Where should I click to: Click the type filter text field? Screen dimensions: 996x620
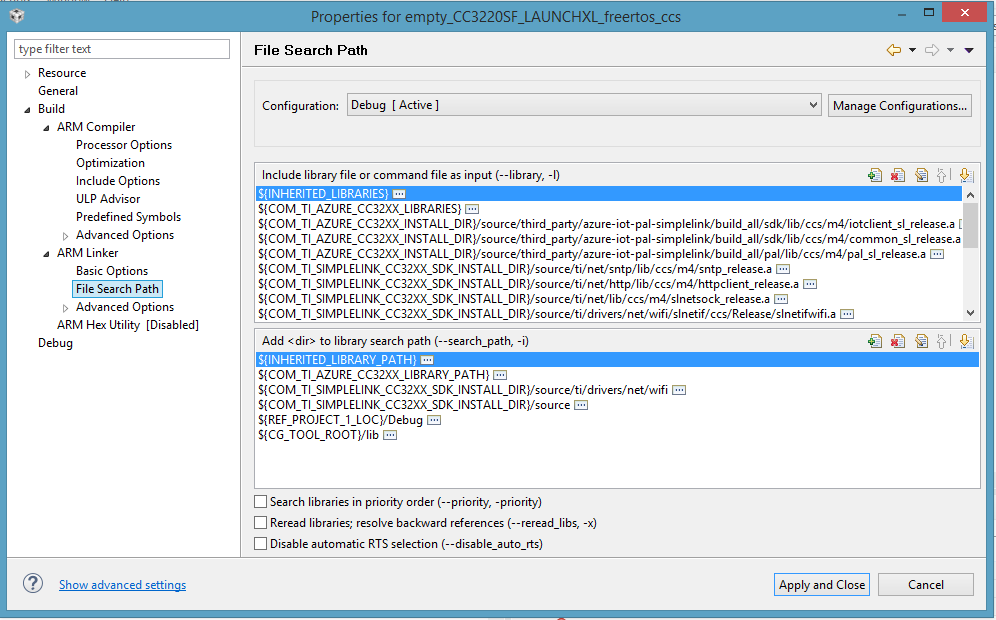click(x=122, y=49)
